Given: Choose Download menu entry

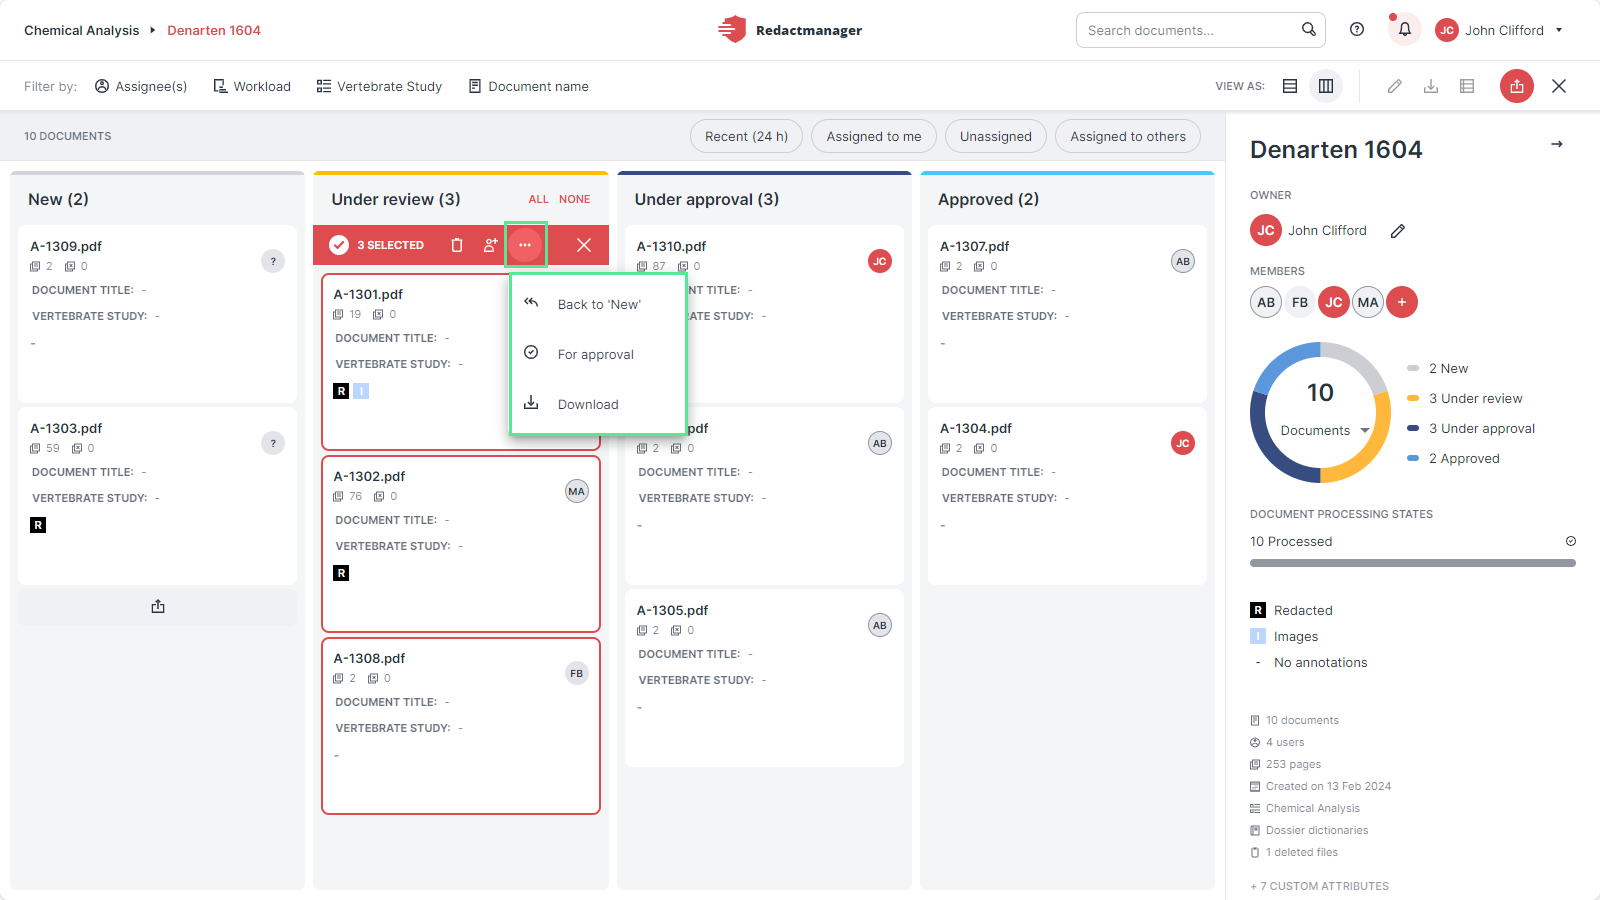Looking at the screenshot, I should pos(598,404).
